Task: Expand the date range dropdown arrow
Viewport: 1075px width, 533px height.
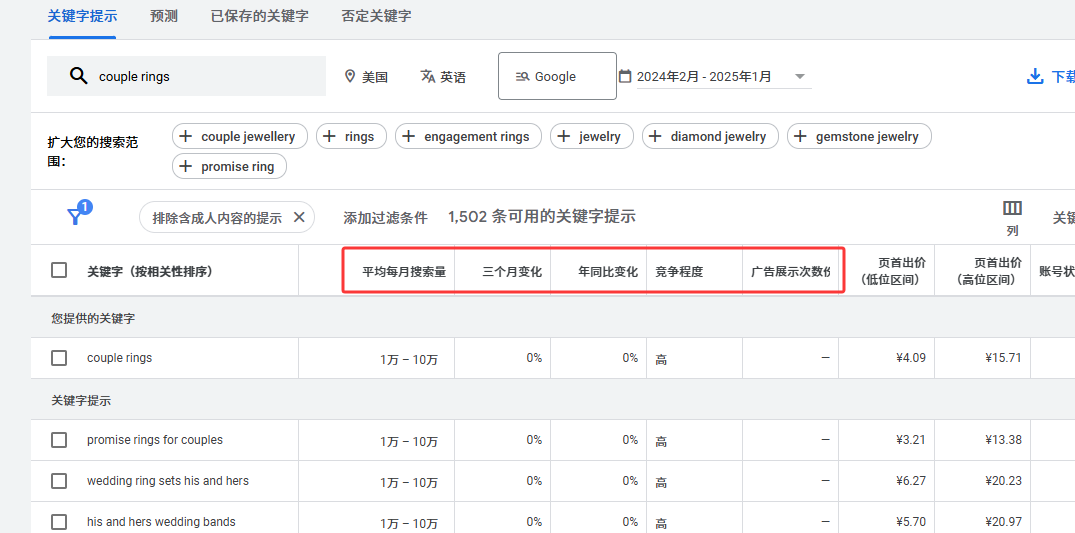Action: click(x=799, y=77)
